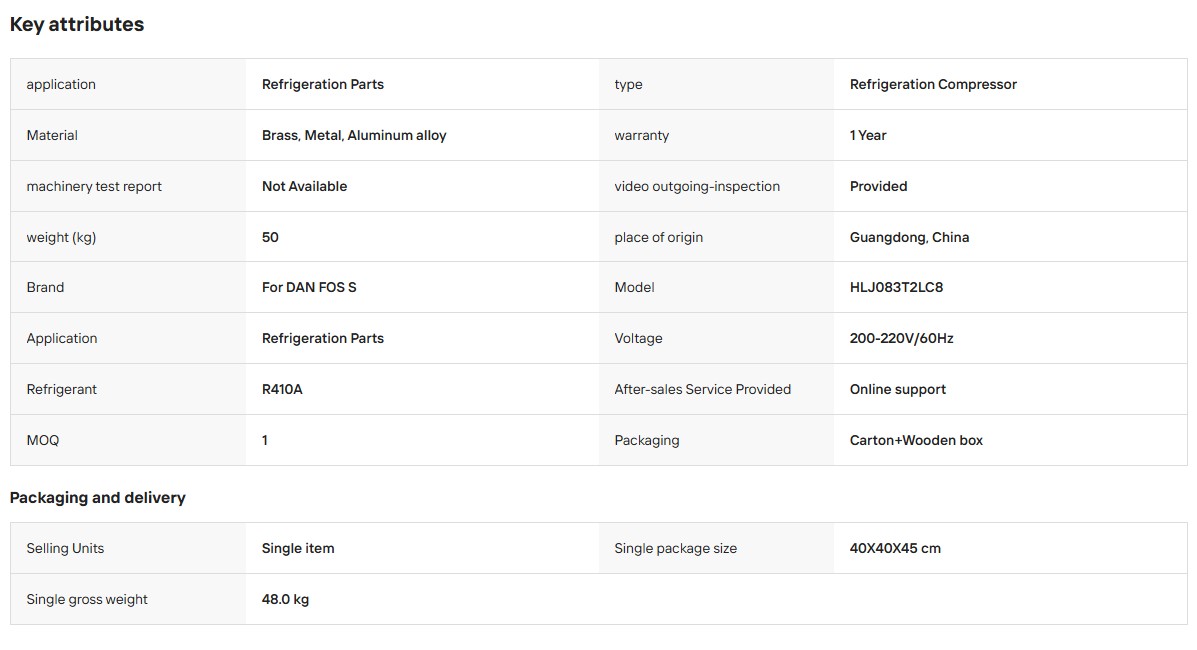Select the Not Available value
This screenshot has width=1197, height=650.
(304, 186)
